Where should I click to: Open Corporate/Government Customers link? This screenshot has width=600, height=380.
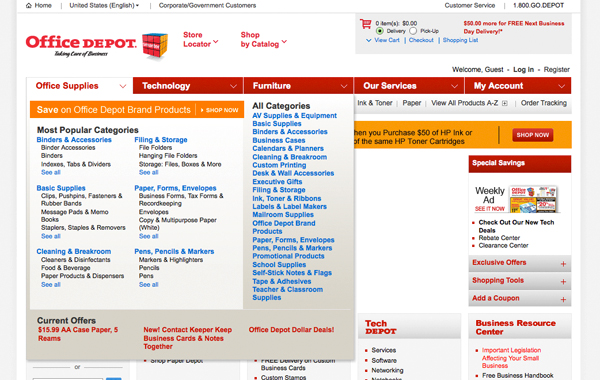click(207, 5)
